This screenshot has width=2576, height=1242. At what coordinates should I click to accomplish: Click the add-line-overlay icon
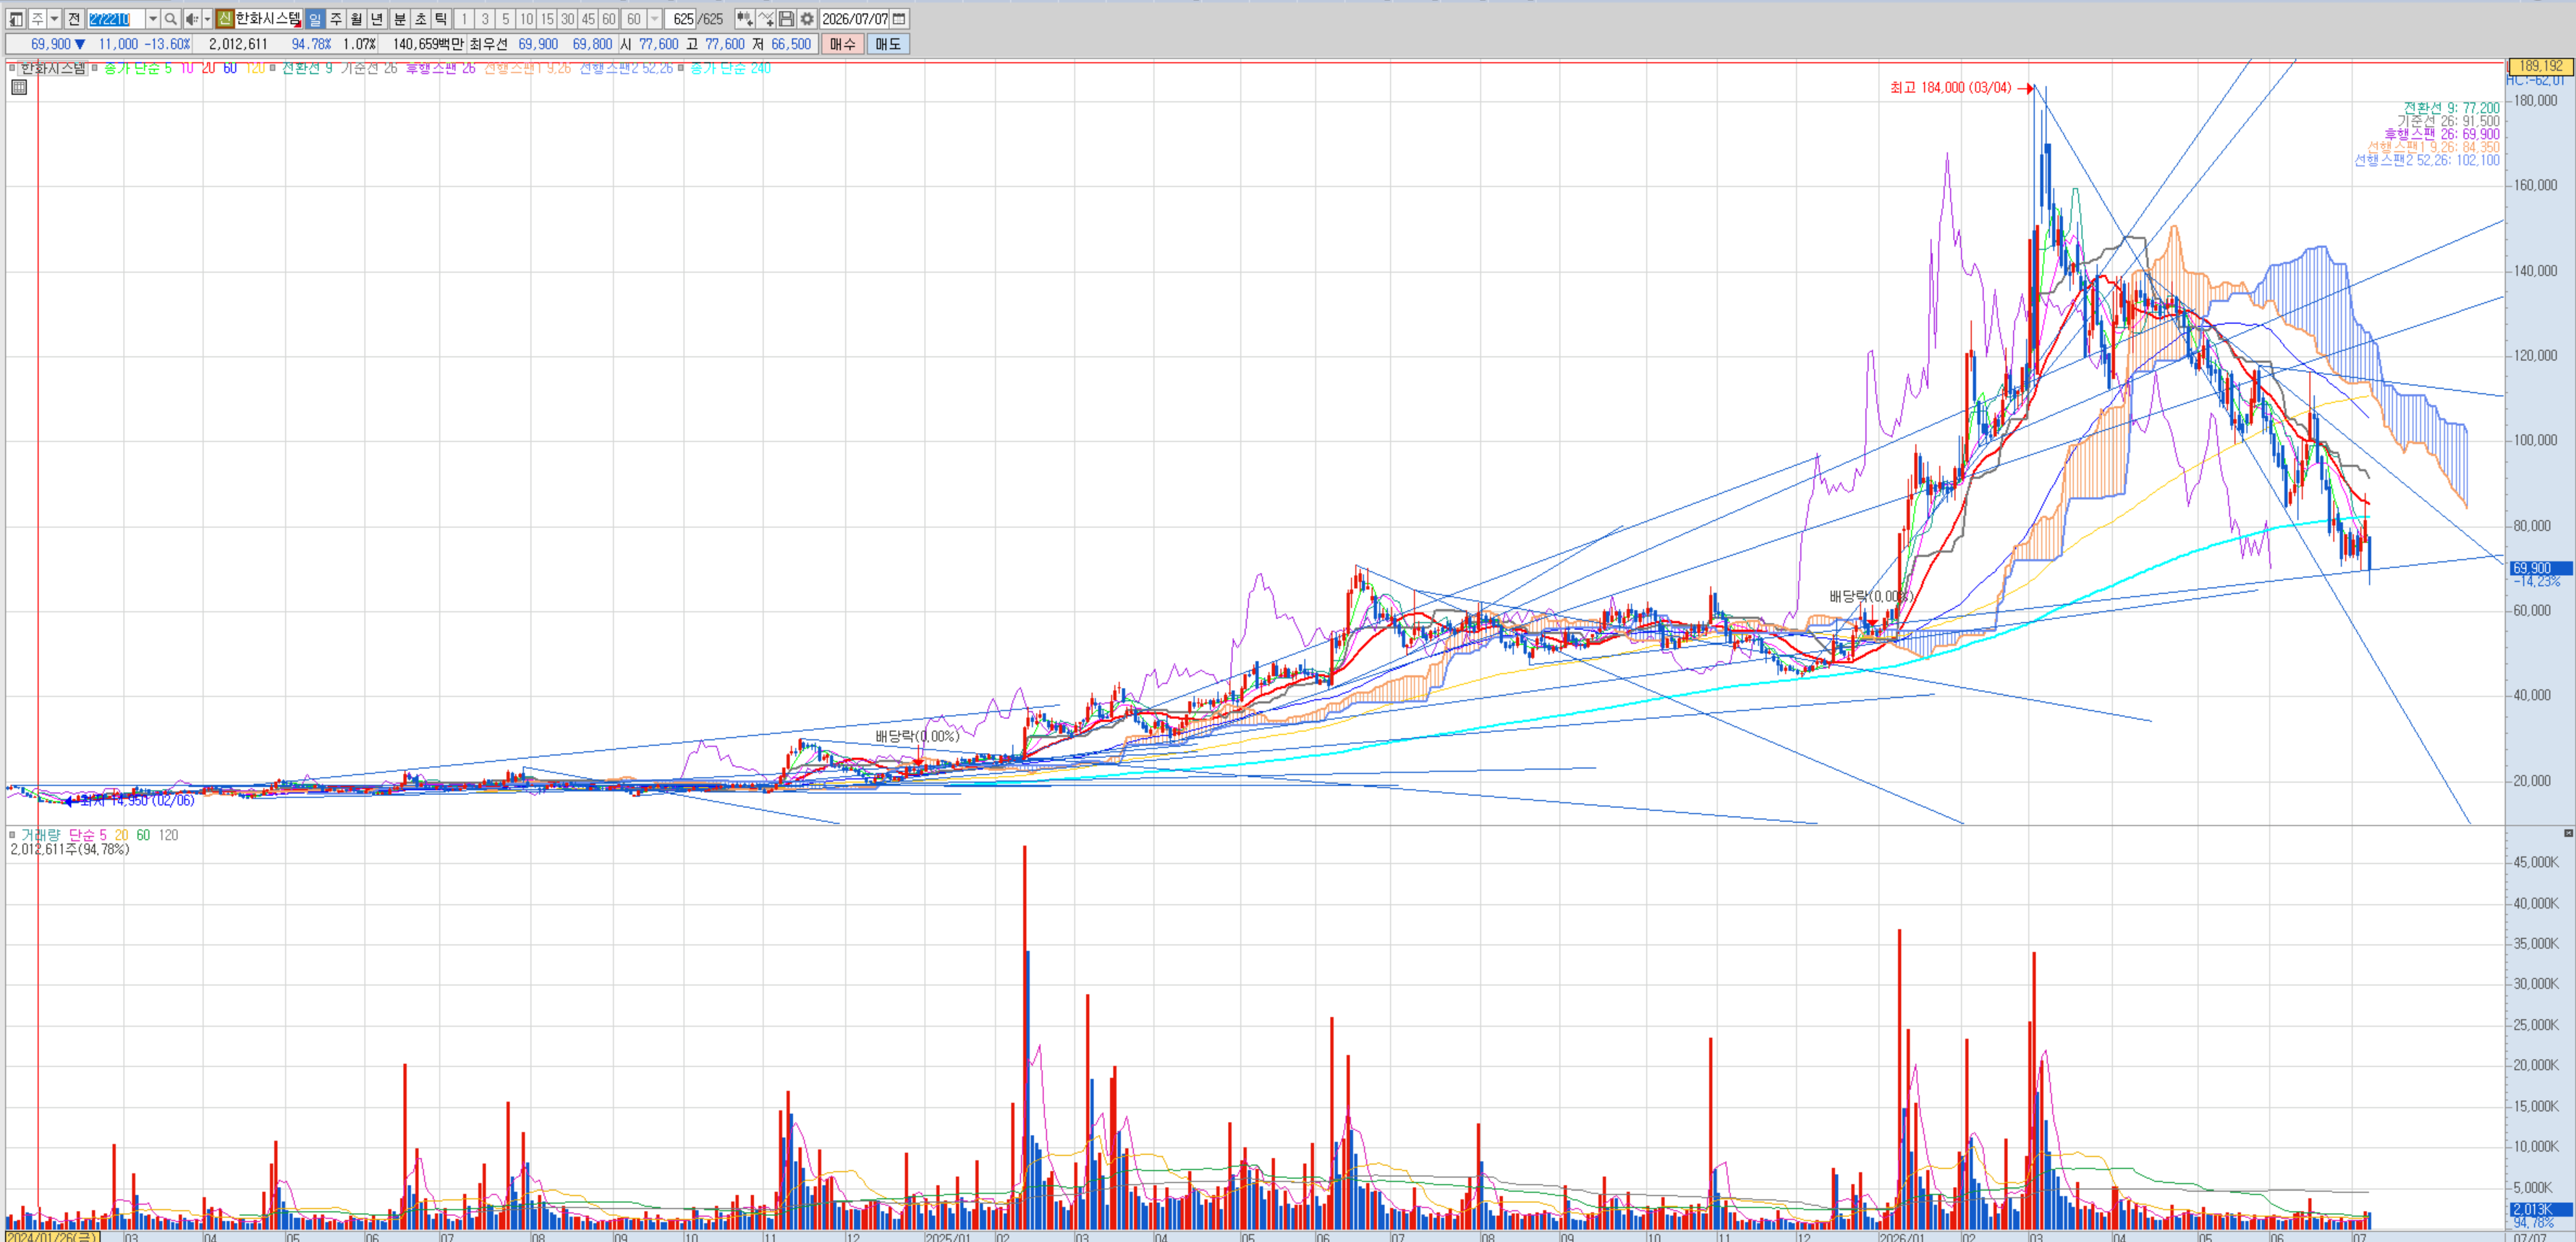click(x=766, y=19)
